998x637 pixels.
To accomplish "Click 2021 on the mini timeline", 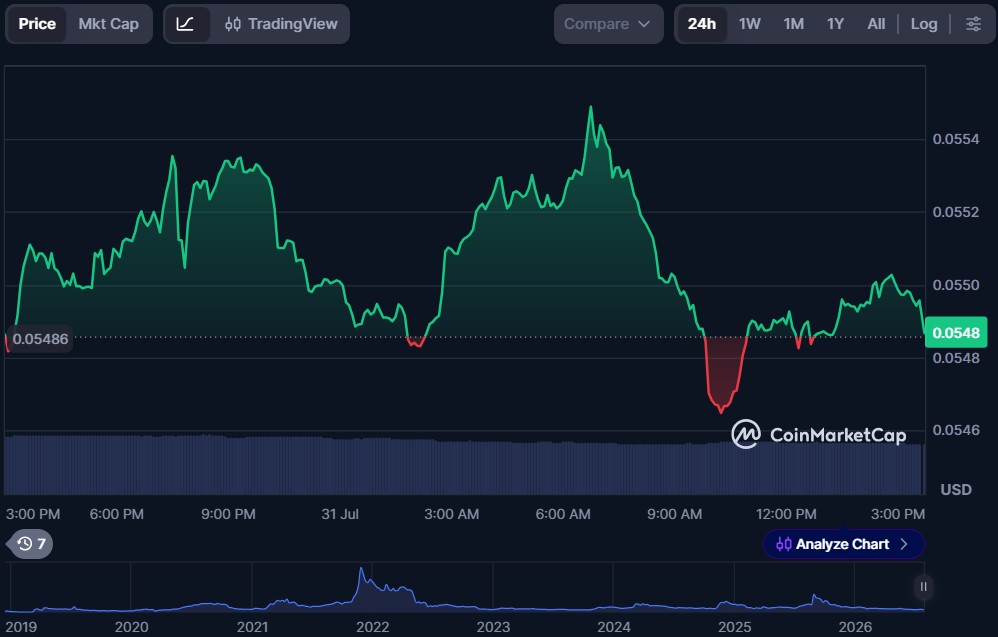I will [253, 627].
